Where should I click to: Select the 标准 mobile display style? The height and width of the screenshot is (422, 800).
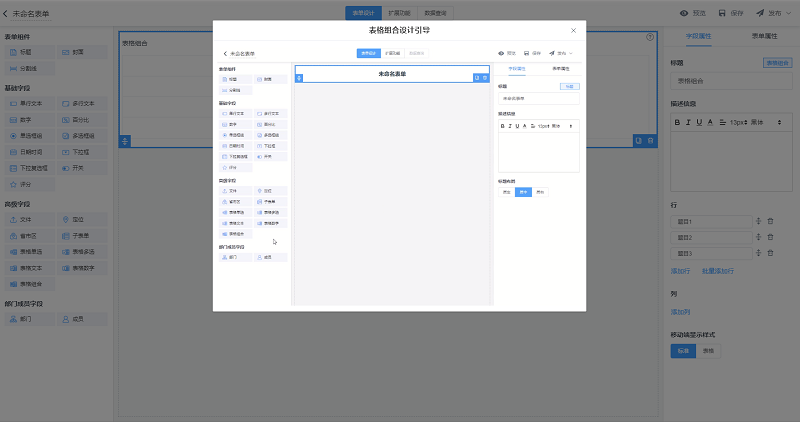click(682, 351)
